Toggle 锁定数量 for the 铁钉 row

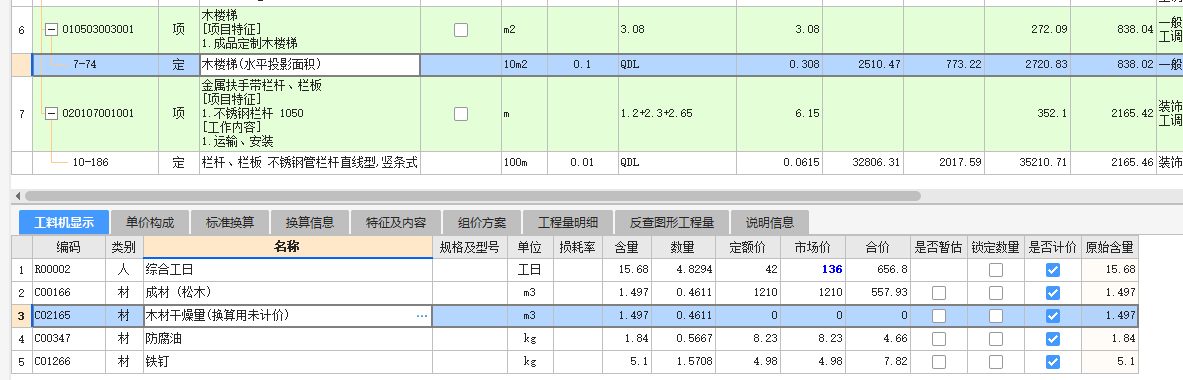click(x=996, y=362)
